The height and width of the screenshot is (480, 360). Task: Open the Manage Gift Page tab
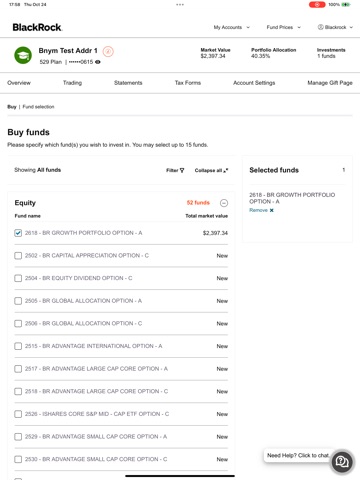pyautogui.click(x=330, y=83)
